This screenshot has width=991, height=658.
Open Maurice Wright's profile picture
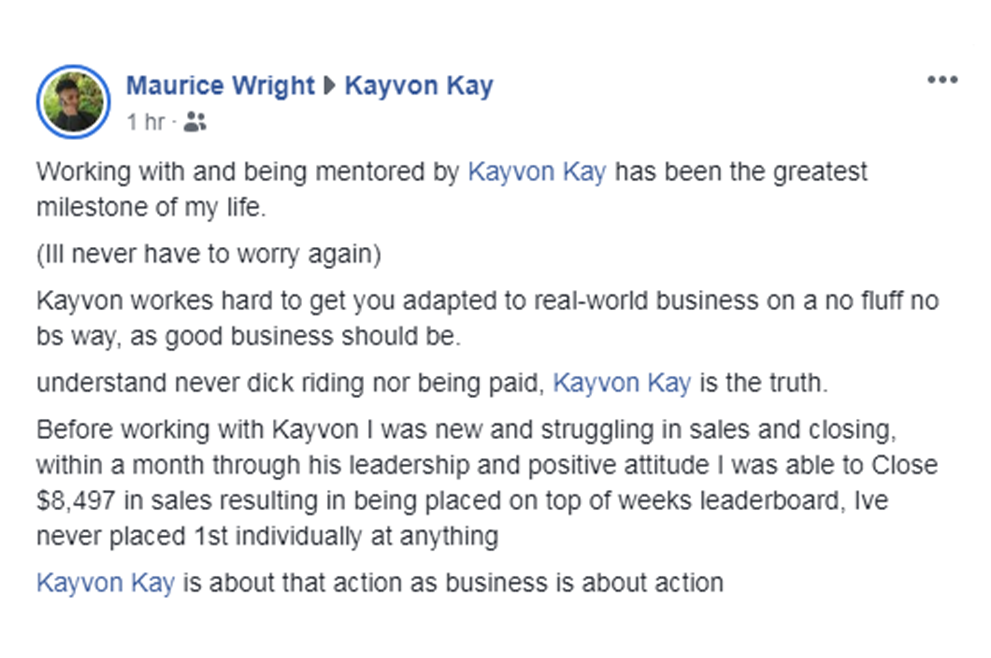point(72,101)
